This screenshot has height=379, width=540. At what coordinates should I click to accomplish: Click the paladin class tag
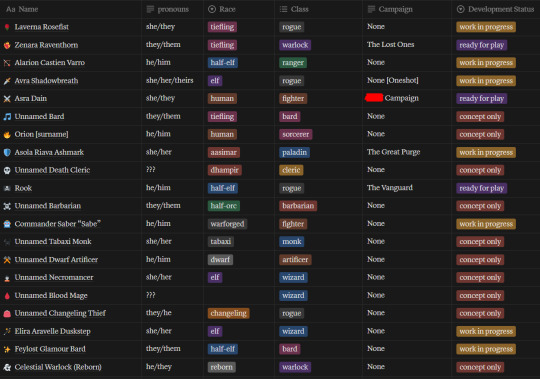point(294,152)
